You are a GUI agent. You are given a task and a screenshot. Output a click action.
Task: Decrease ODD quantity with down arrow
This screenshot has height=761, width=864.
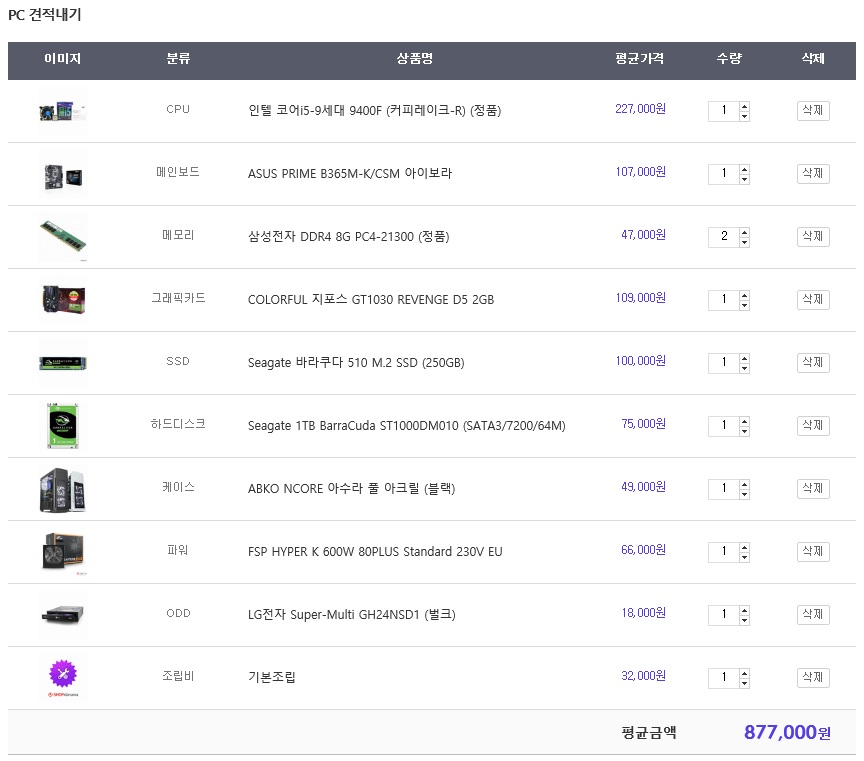tap(744, 619)
